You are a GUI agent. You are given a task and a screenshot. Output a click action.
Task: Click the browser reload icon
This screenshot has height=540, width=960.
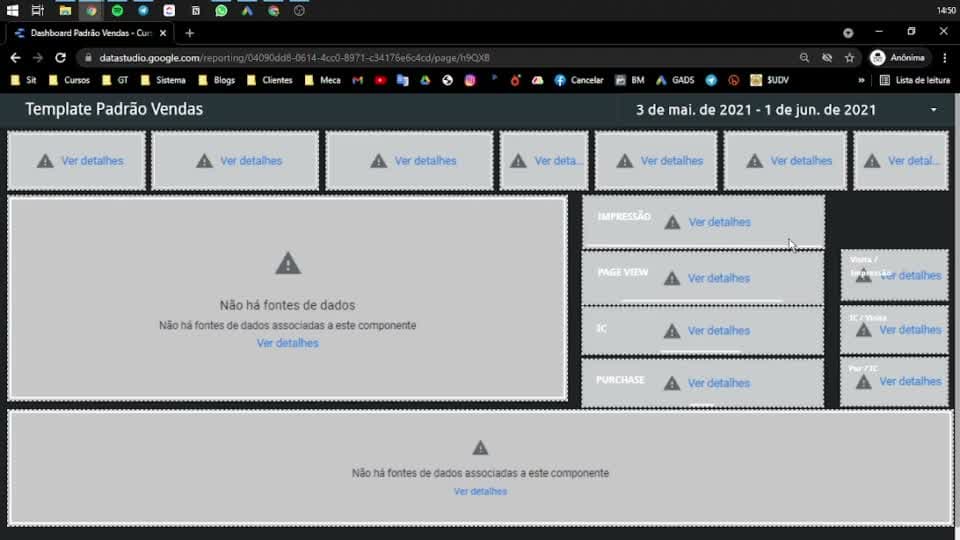(60, 58)
